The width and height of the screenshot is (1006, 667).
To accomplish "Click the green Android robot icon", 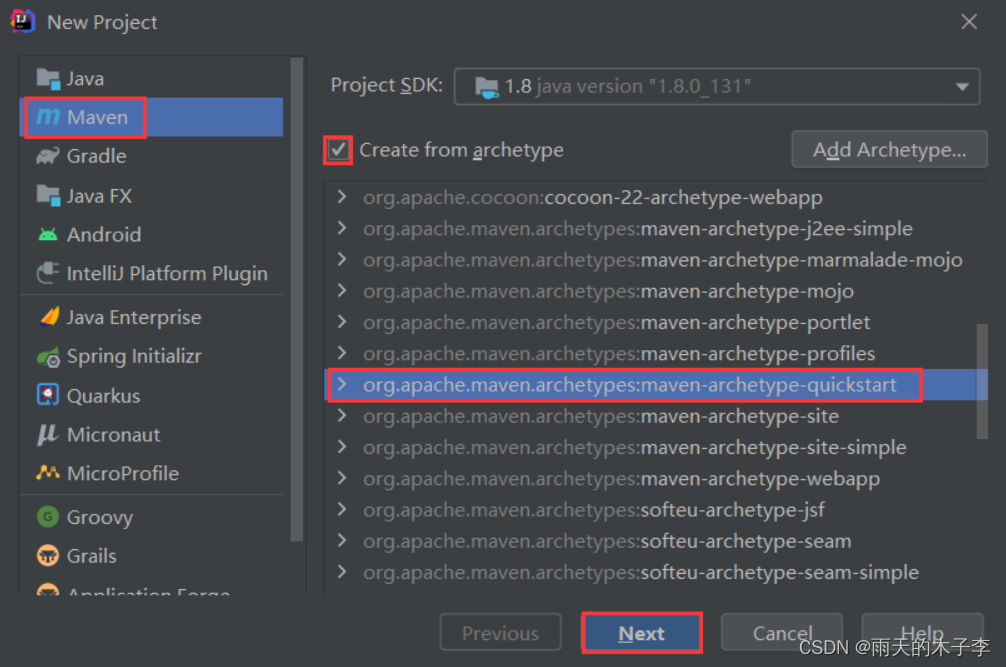I will (48, 235).
